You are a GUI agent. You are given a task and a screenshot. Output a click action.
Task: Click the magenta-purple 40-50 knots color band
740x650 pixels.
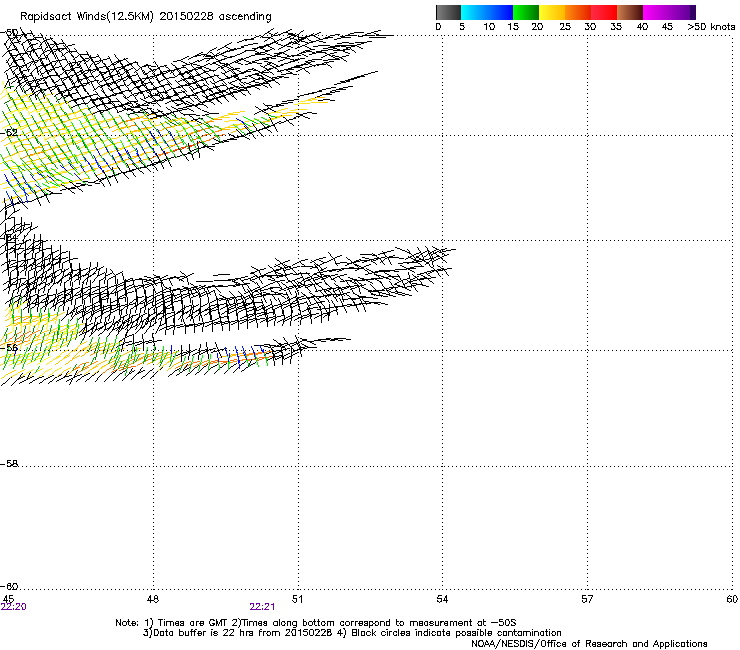pyautogui.click(x=669, y=12)
